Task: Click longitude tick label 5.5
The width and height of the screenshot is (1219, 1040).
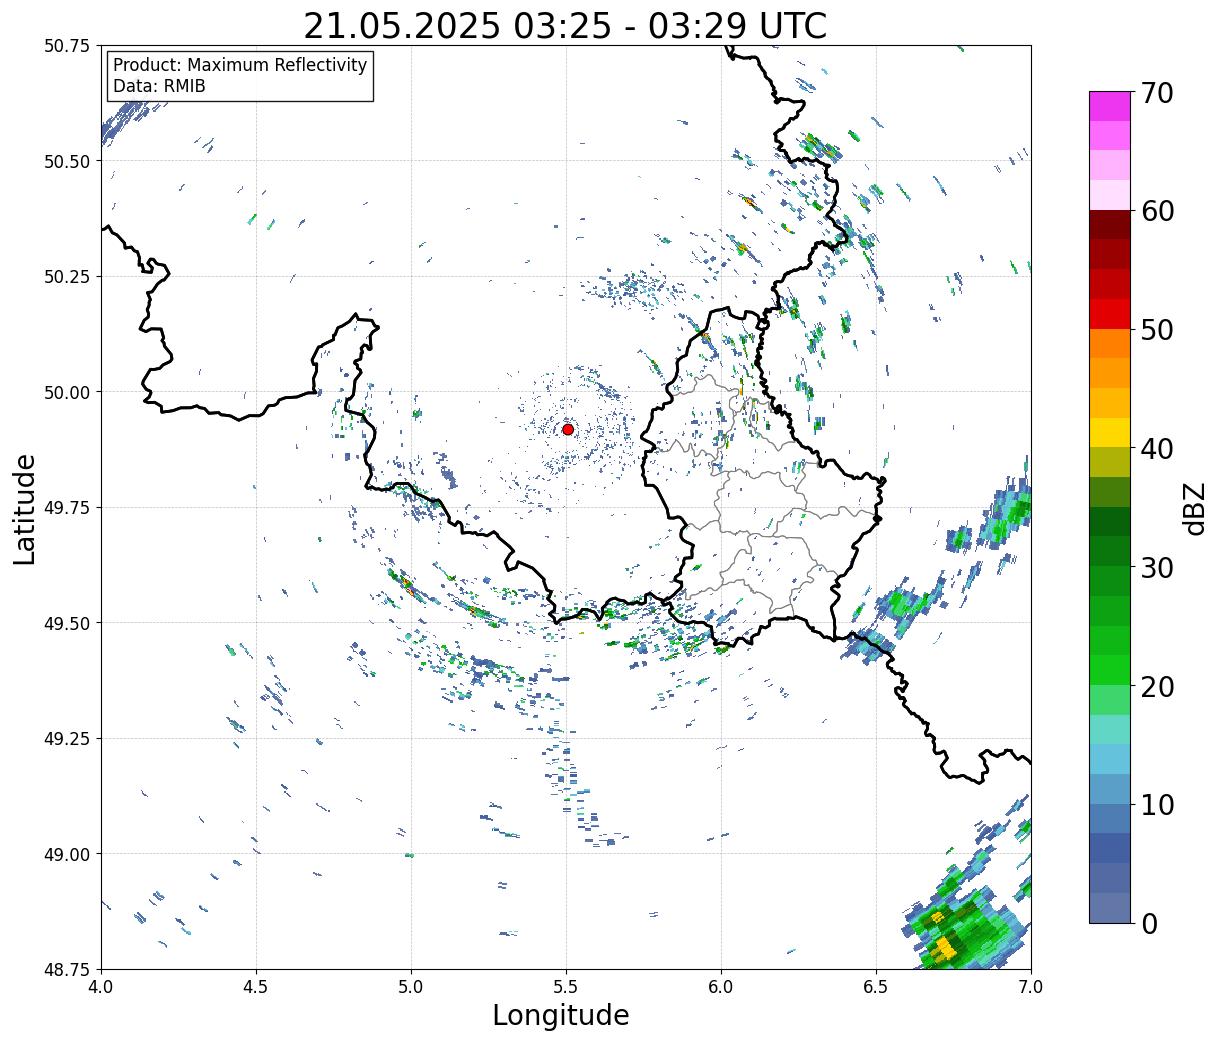Action: [x=566, y=987]
